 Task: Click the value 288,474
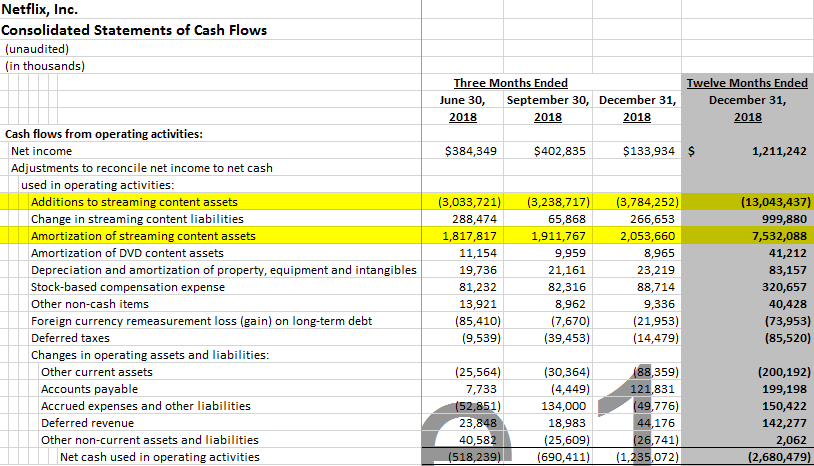[474, 219]
